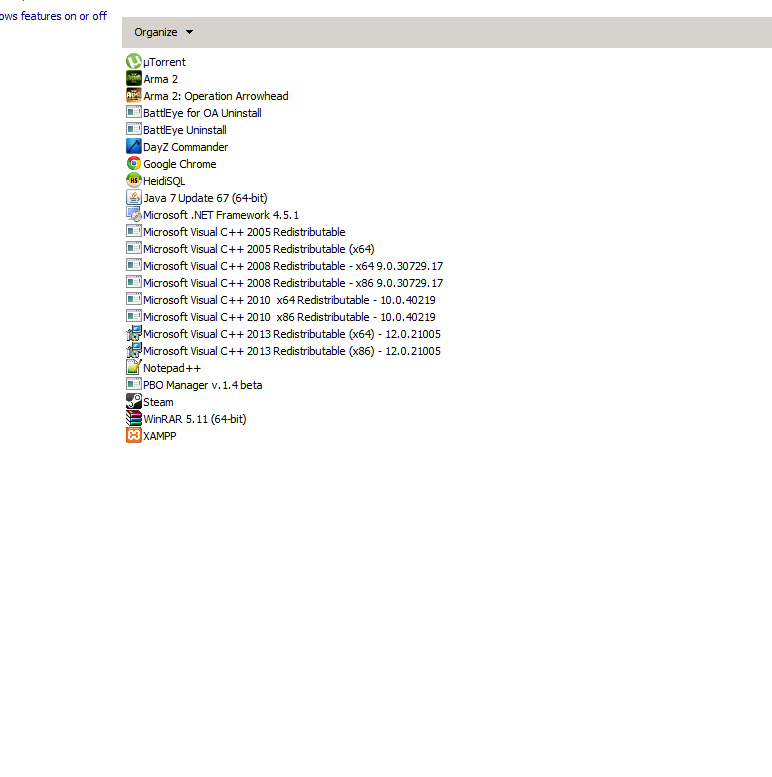Select Visual C++ 2013 Redistributable (x64) text

tap(292, 334)
